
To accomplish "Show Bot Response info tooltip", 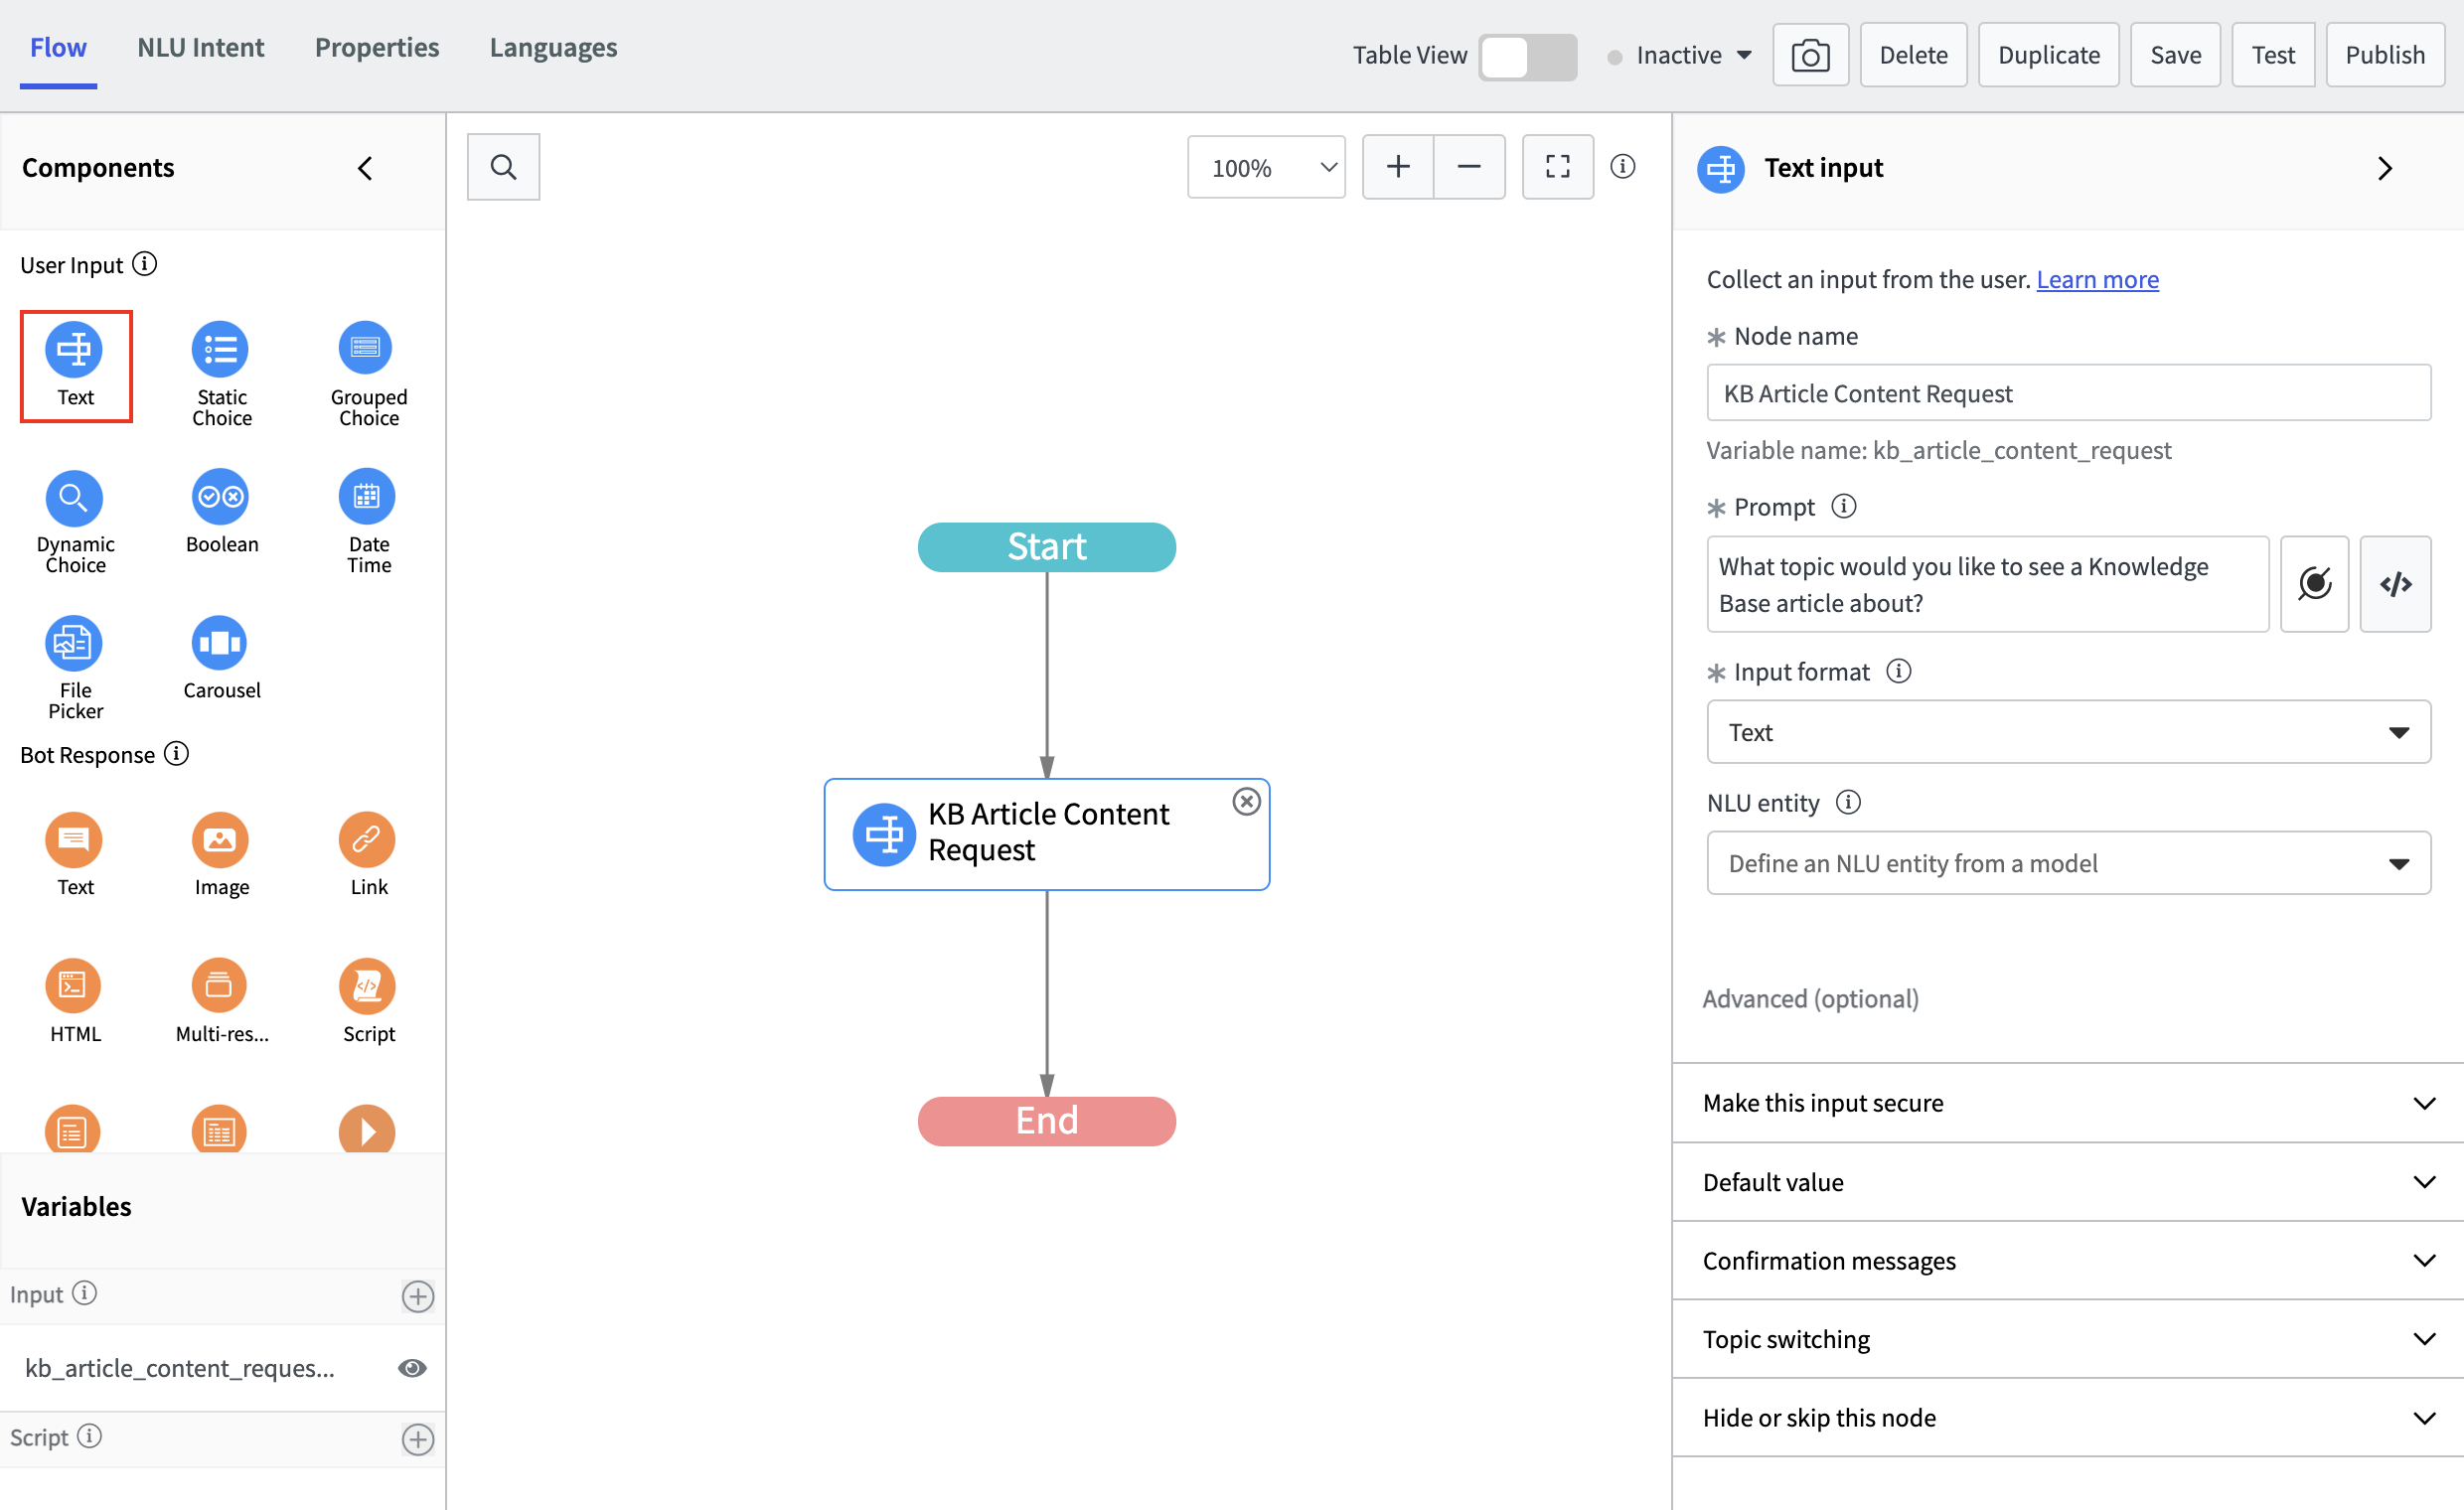I will click(x=176, y=753).
